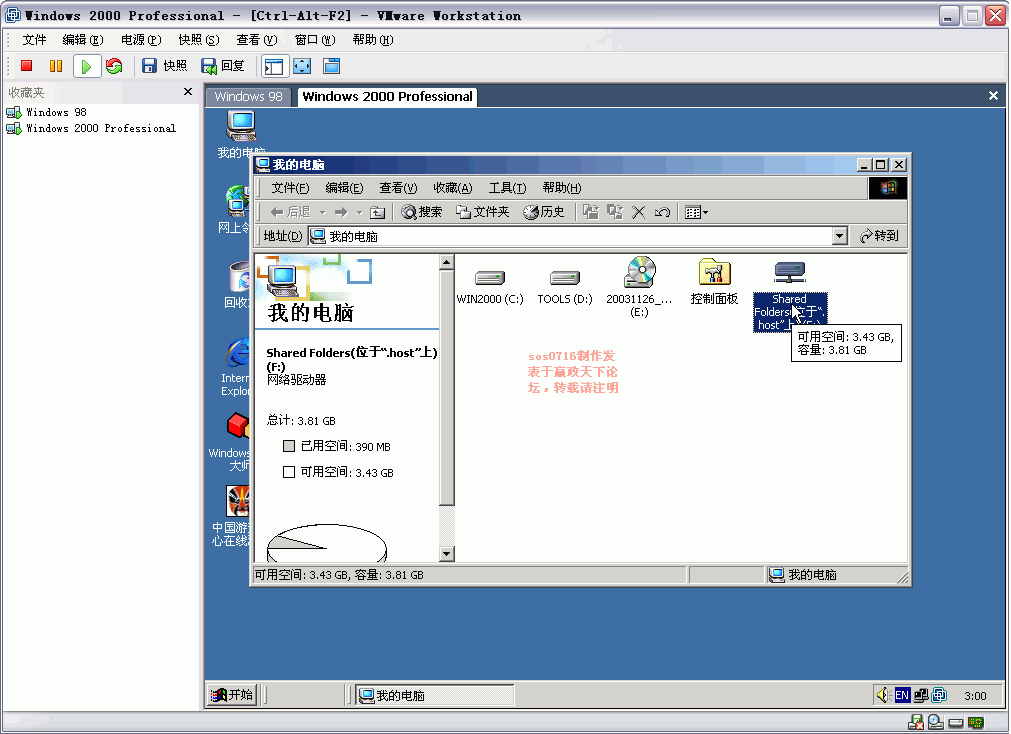The width and height of the screenshot is (1011, 734).
Task: Click the Delete (X) toolbar icon
Action: coord(638,212)
